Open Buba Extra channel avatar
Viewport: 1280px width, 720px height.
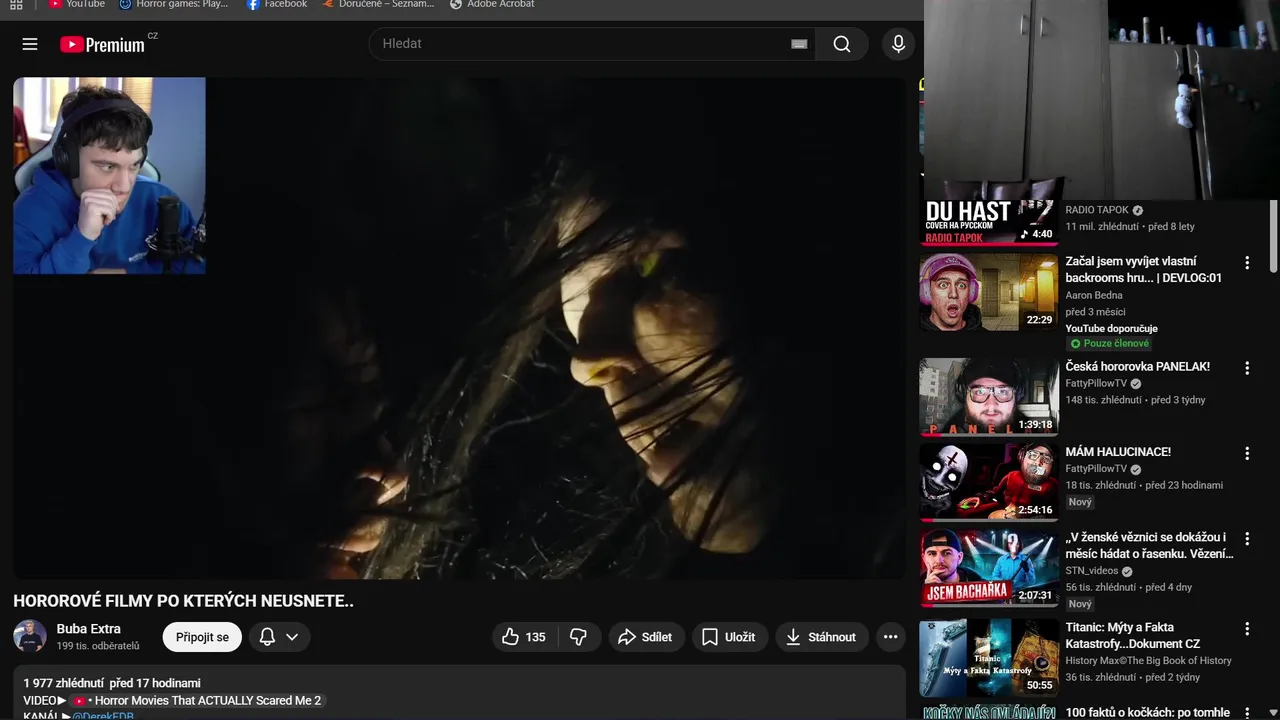pyautogui.click(x=30, y=636)
